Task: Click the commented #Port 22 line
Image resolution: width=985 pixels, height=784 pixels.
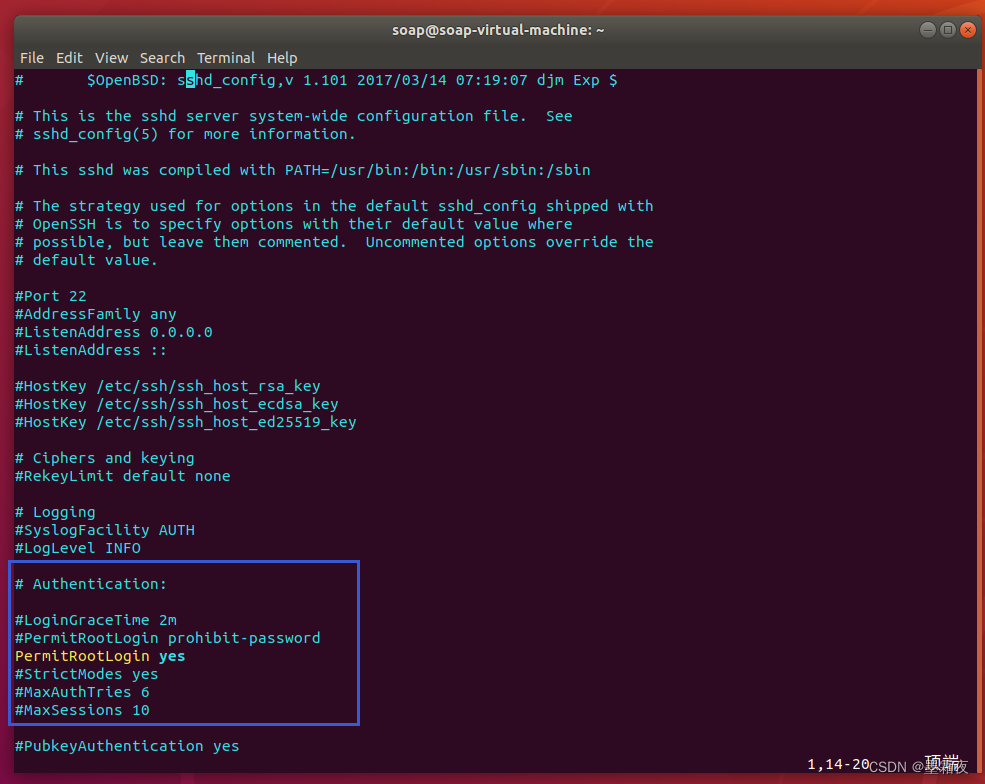Action: click(50, 295)
